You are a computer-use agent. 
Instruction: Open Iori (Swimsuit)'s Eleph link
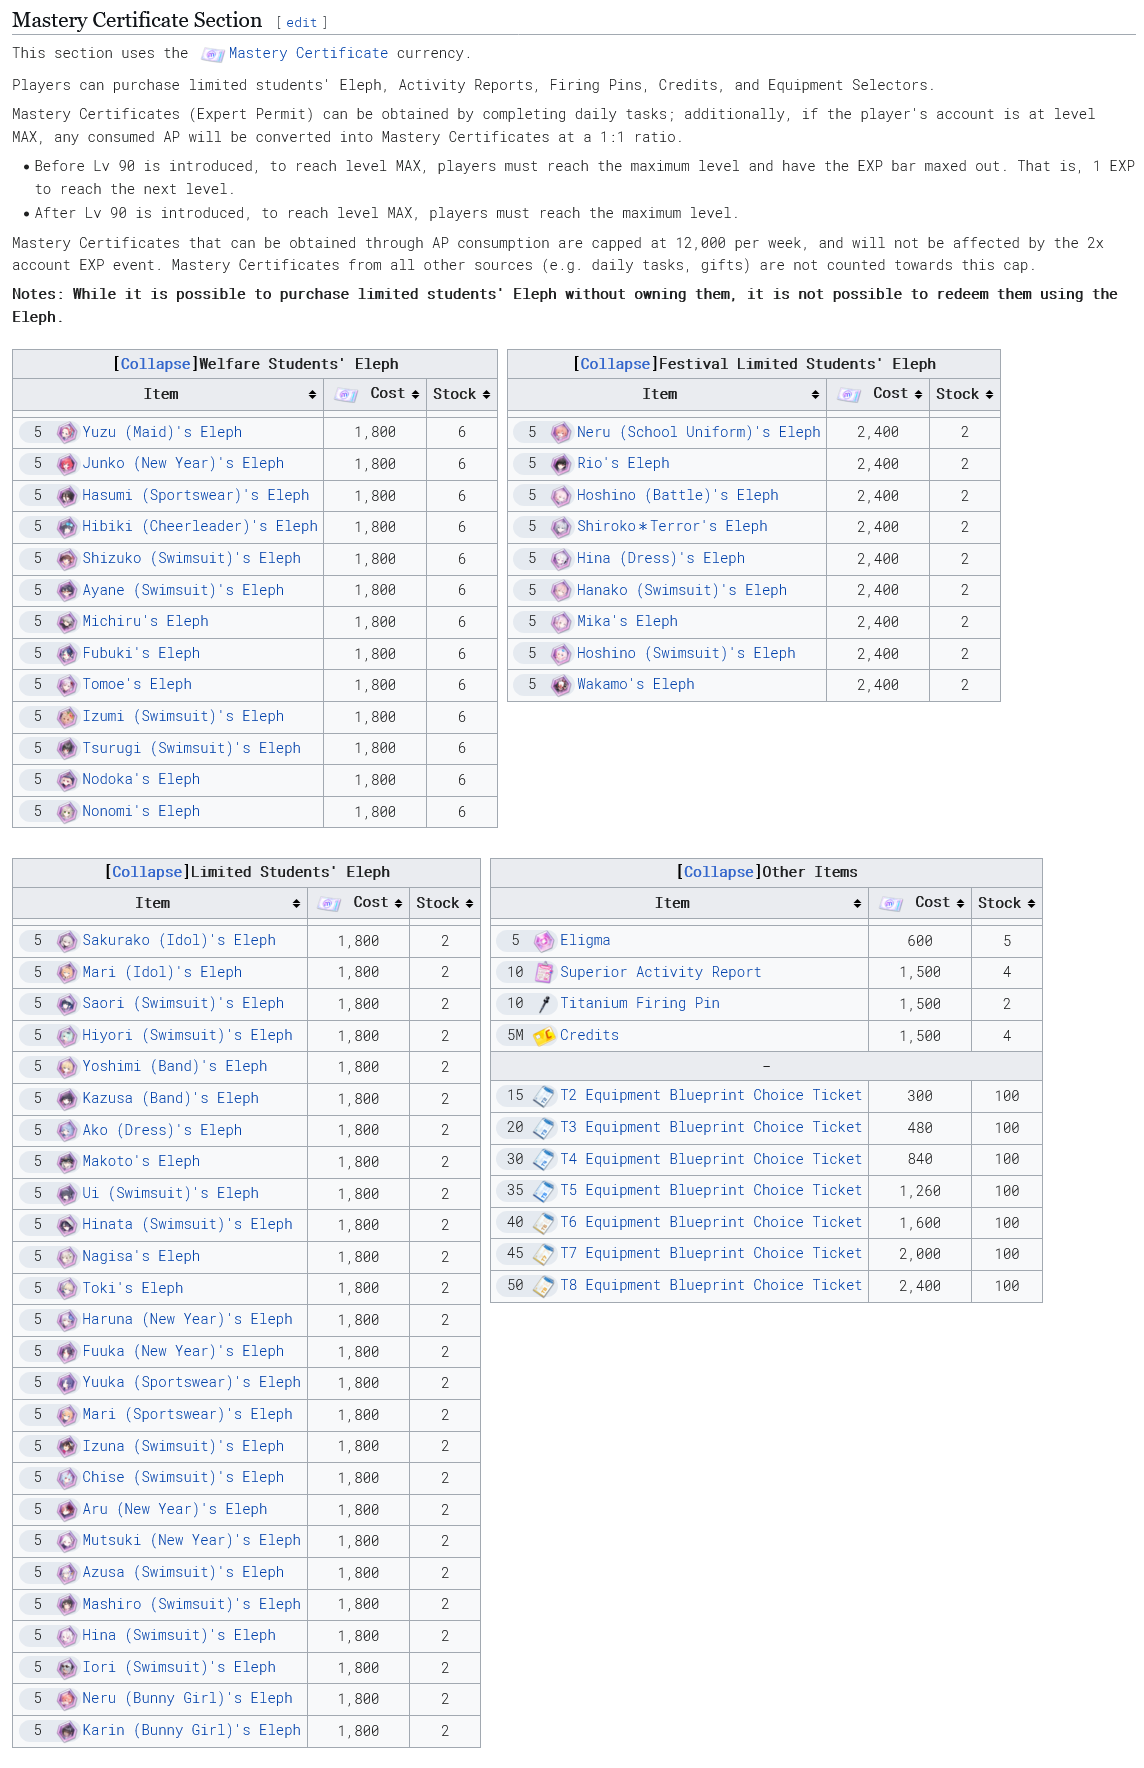[x=179, y=1667]
